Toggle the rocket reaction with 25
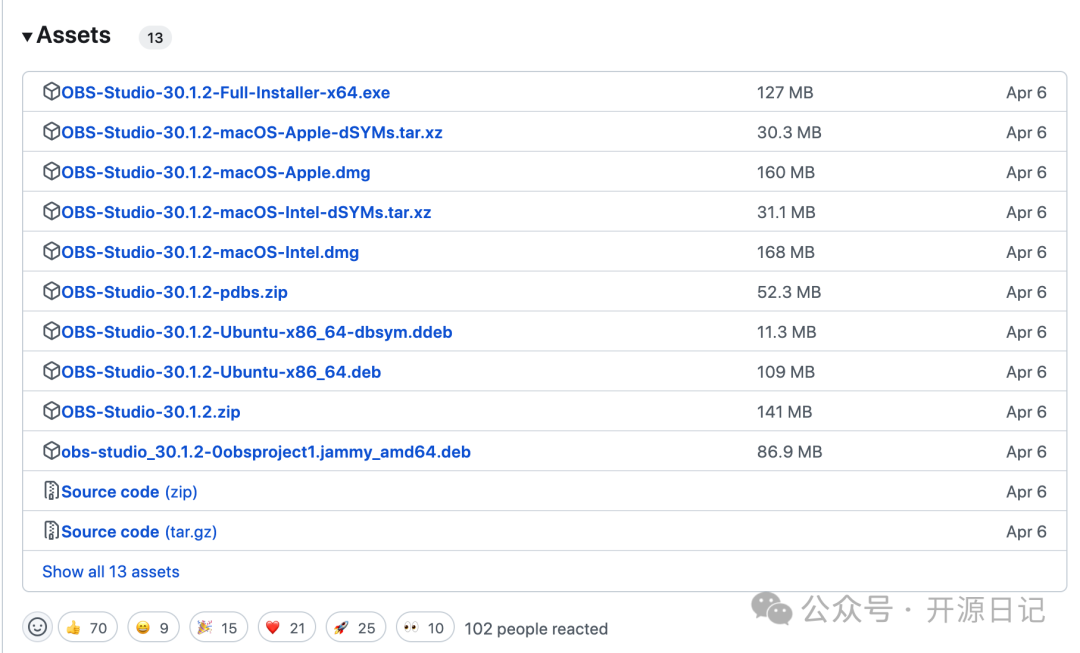The width and height of the screenshot is (1080, 653). coord(355,628)
